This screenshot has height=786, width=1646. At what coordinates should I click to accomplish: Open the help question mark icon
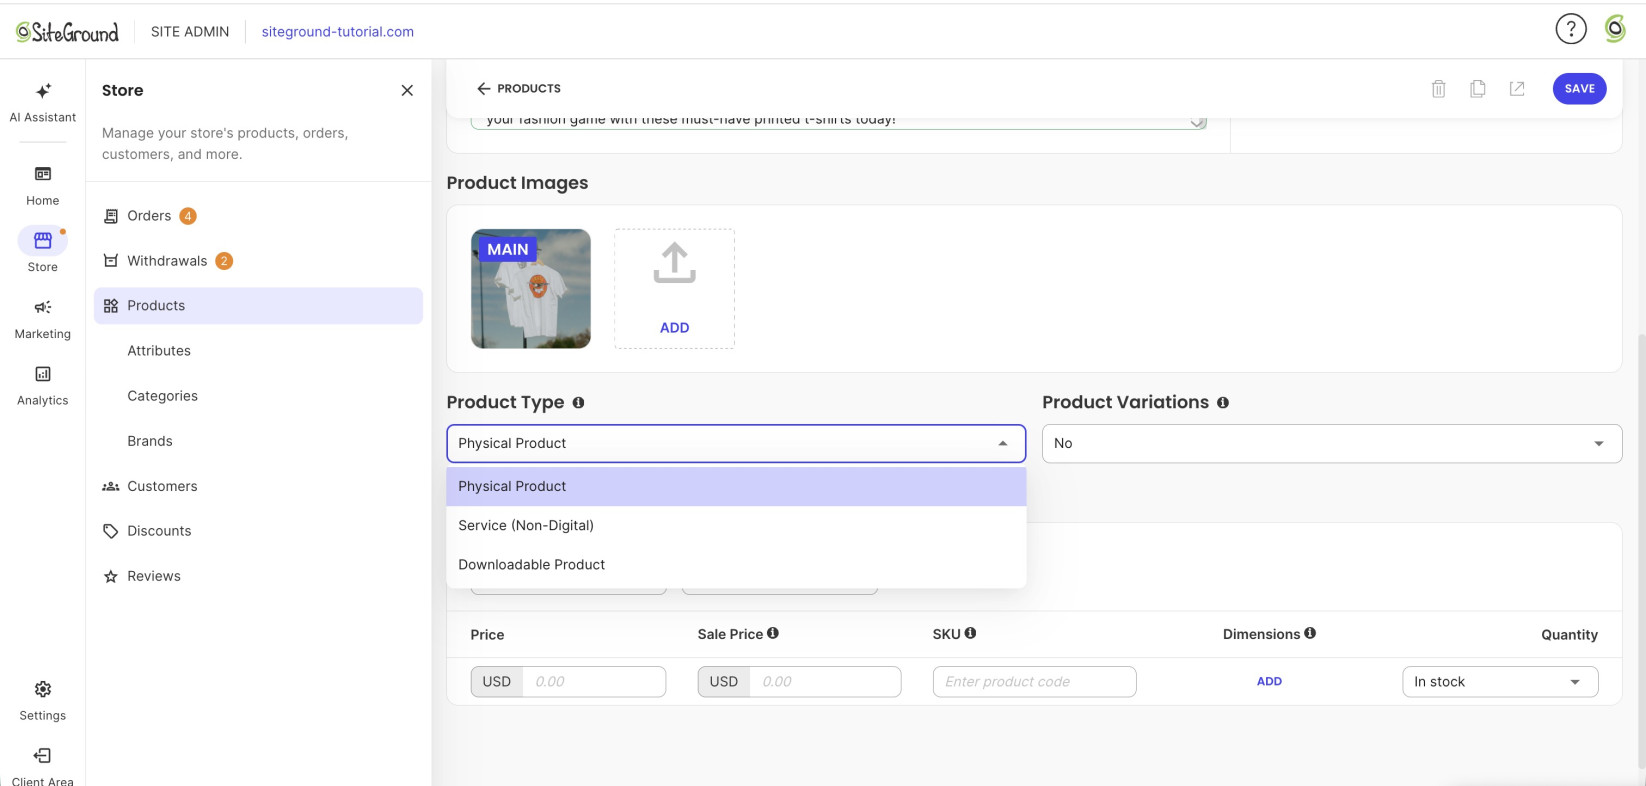click(x=1571, y=29)
